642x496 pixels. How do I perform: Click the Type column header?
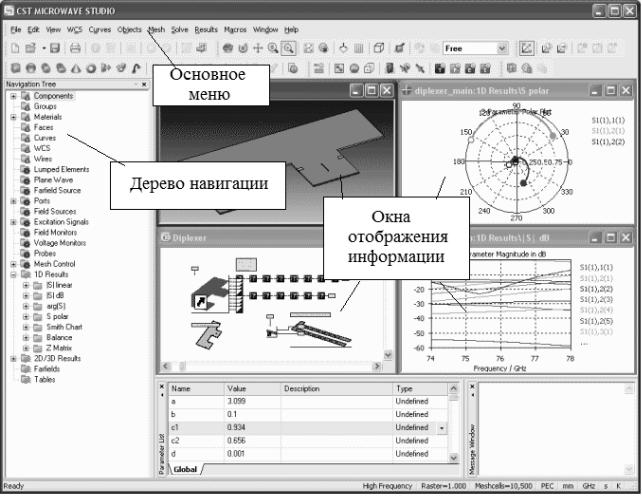(x=420, y=389)
